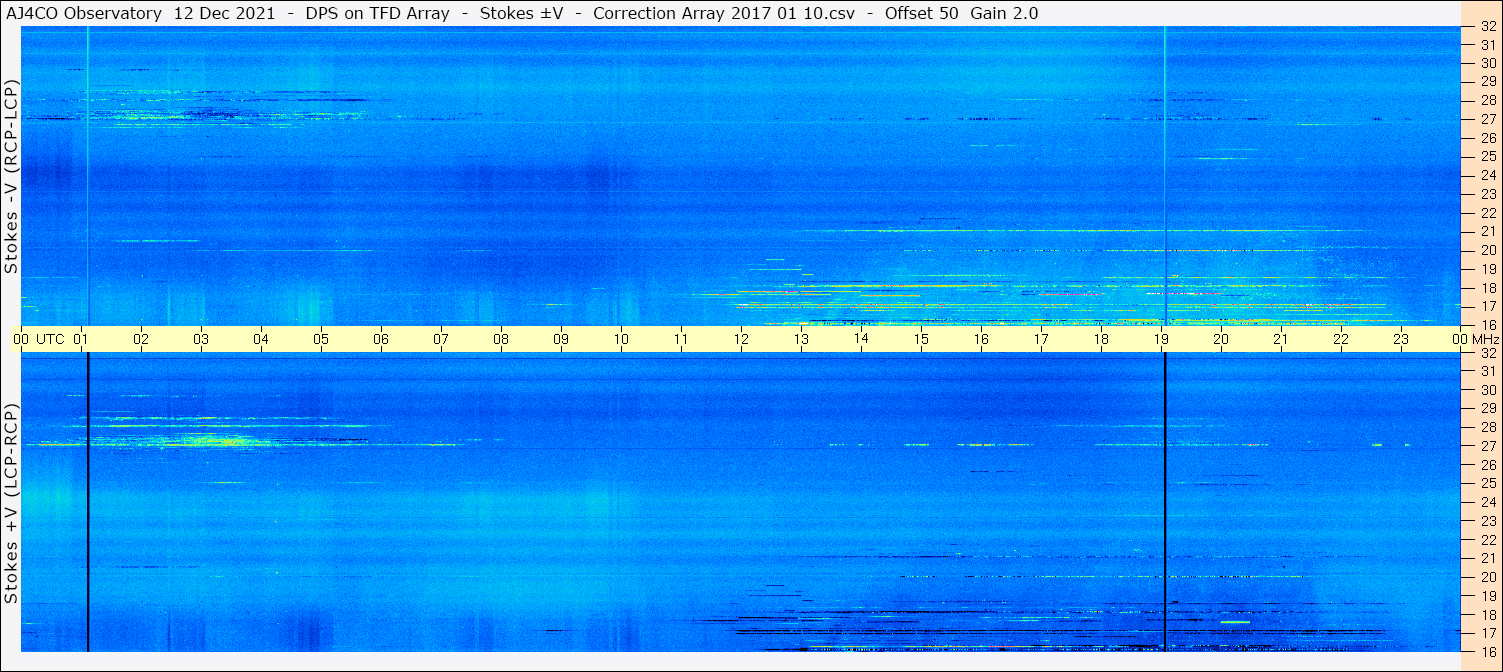
Task: Select the 03 hour tick label
Action: click(x=202, y=340)
